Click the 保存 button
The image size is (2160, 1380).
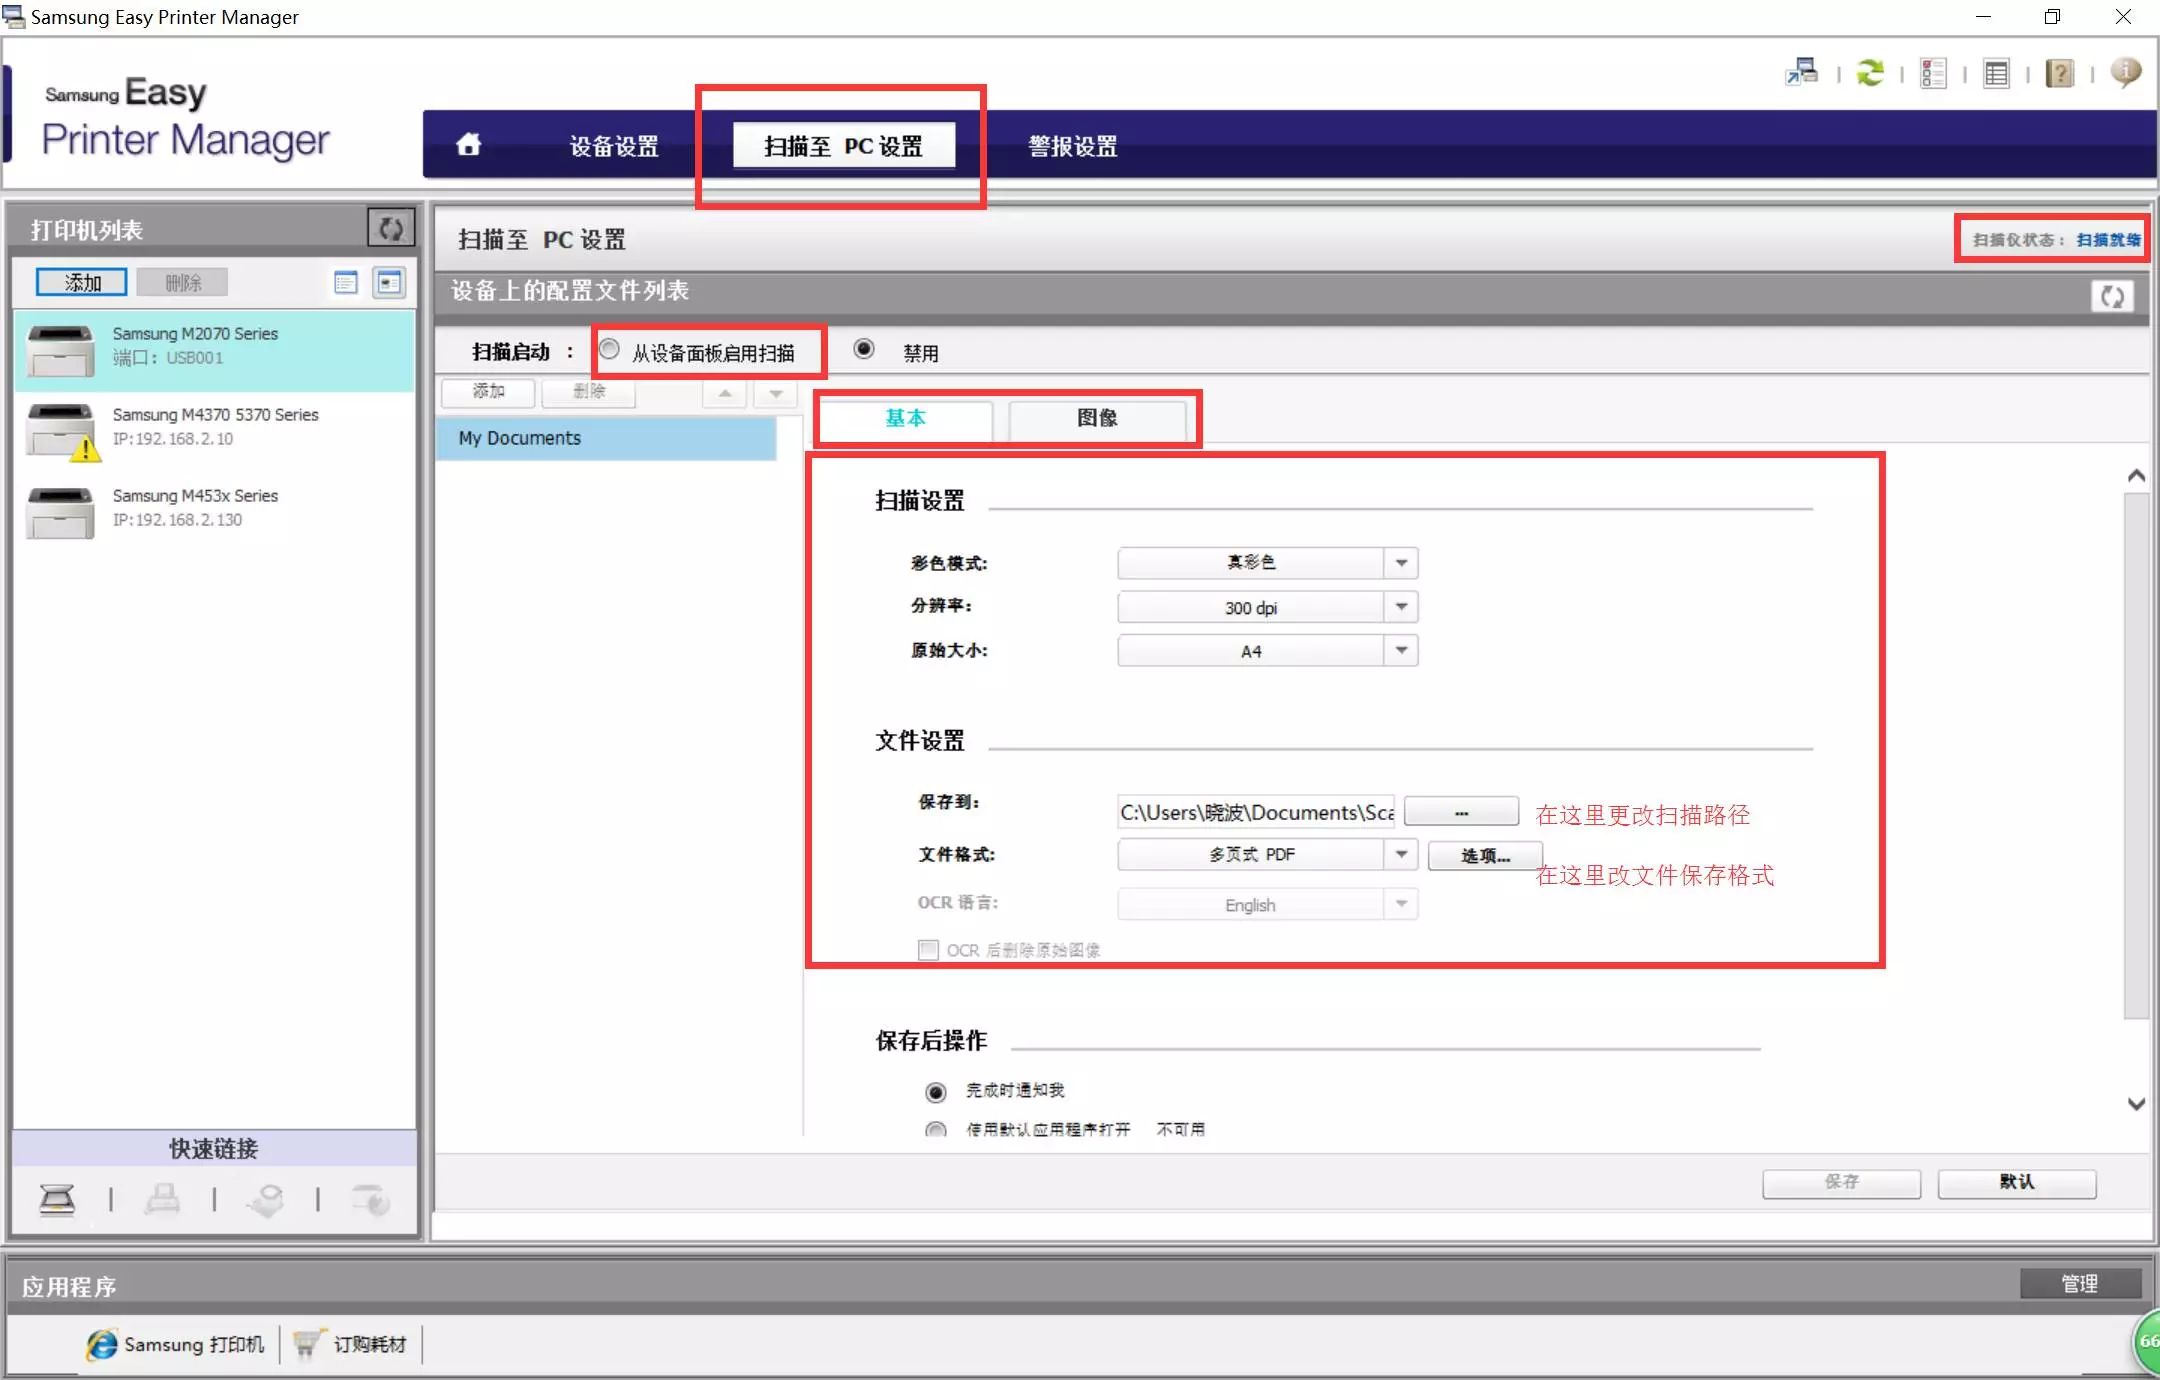(x=1841, y=1182)
